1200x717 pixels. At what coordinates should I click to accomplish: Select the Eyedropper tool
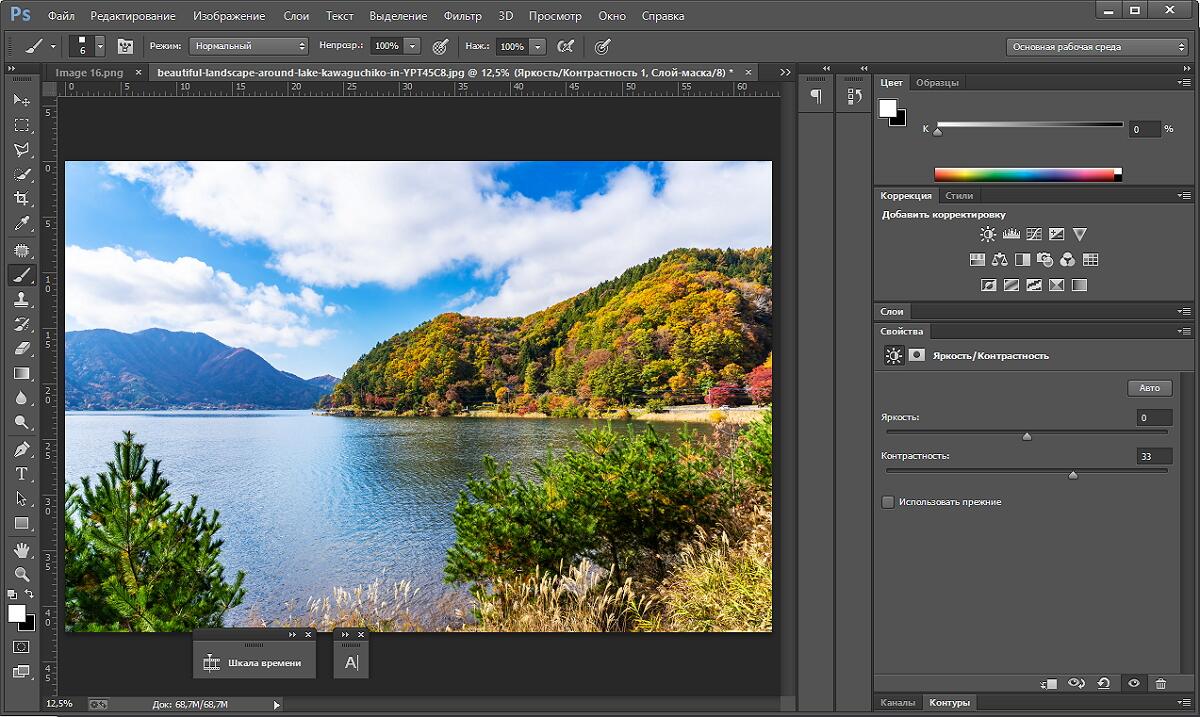pos(21,224)
